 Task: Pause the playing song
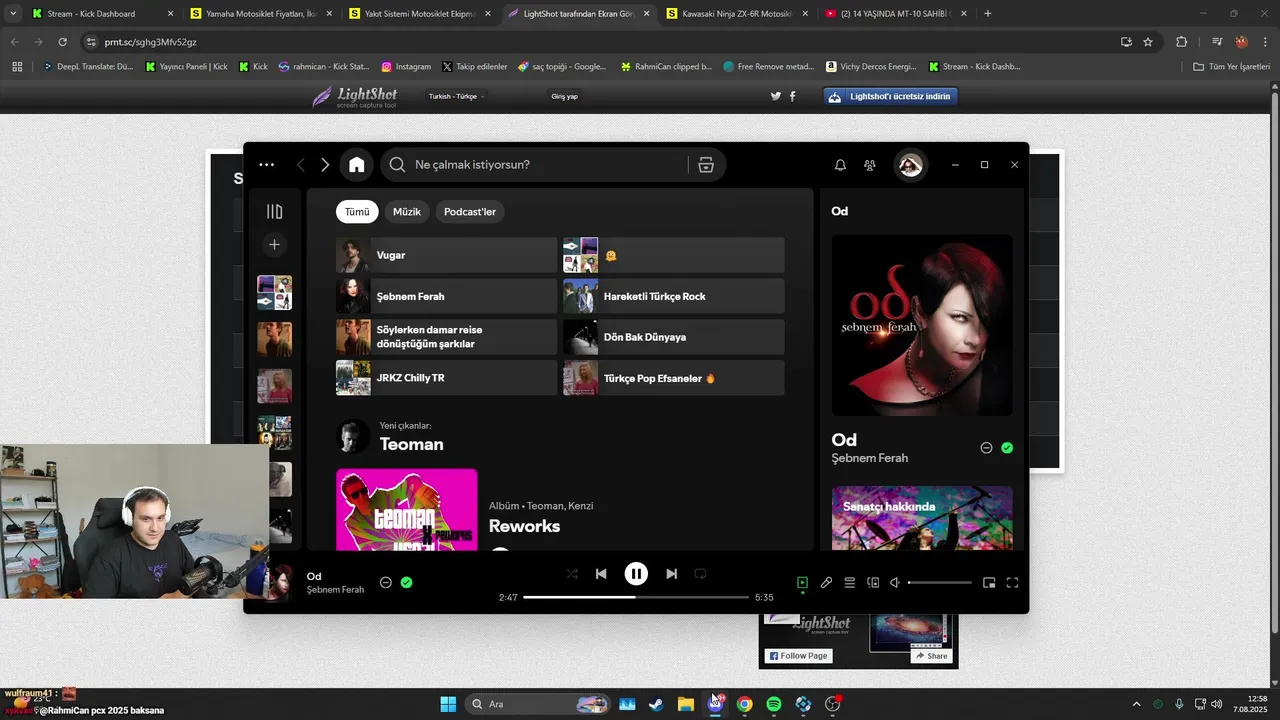[636, 574]
